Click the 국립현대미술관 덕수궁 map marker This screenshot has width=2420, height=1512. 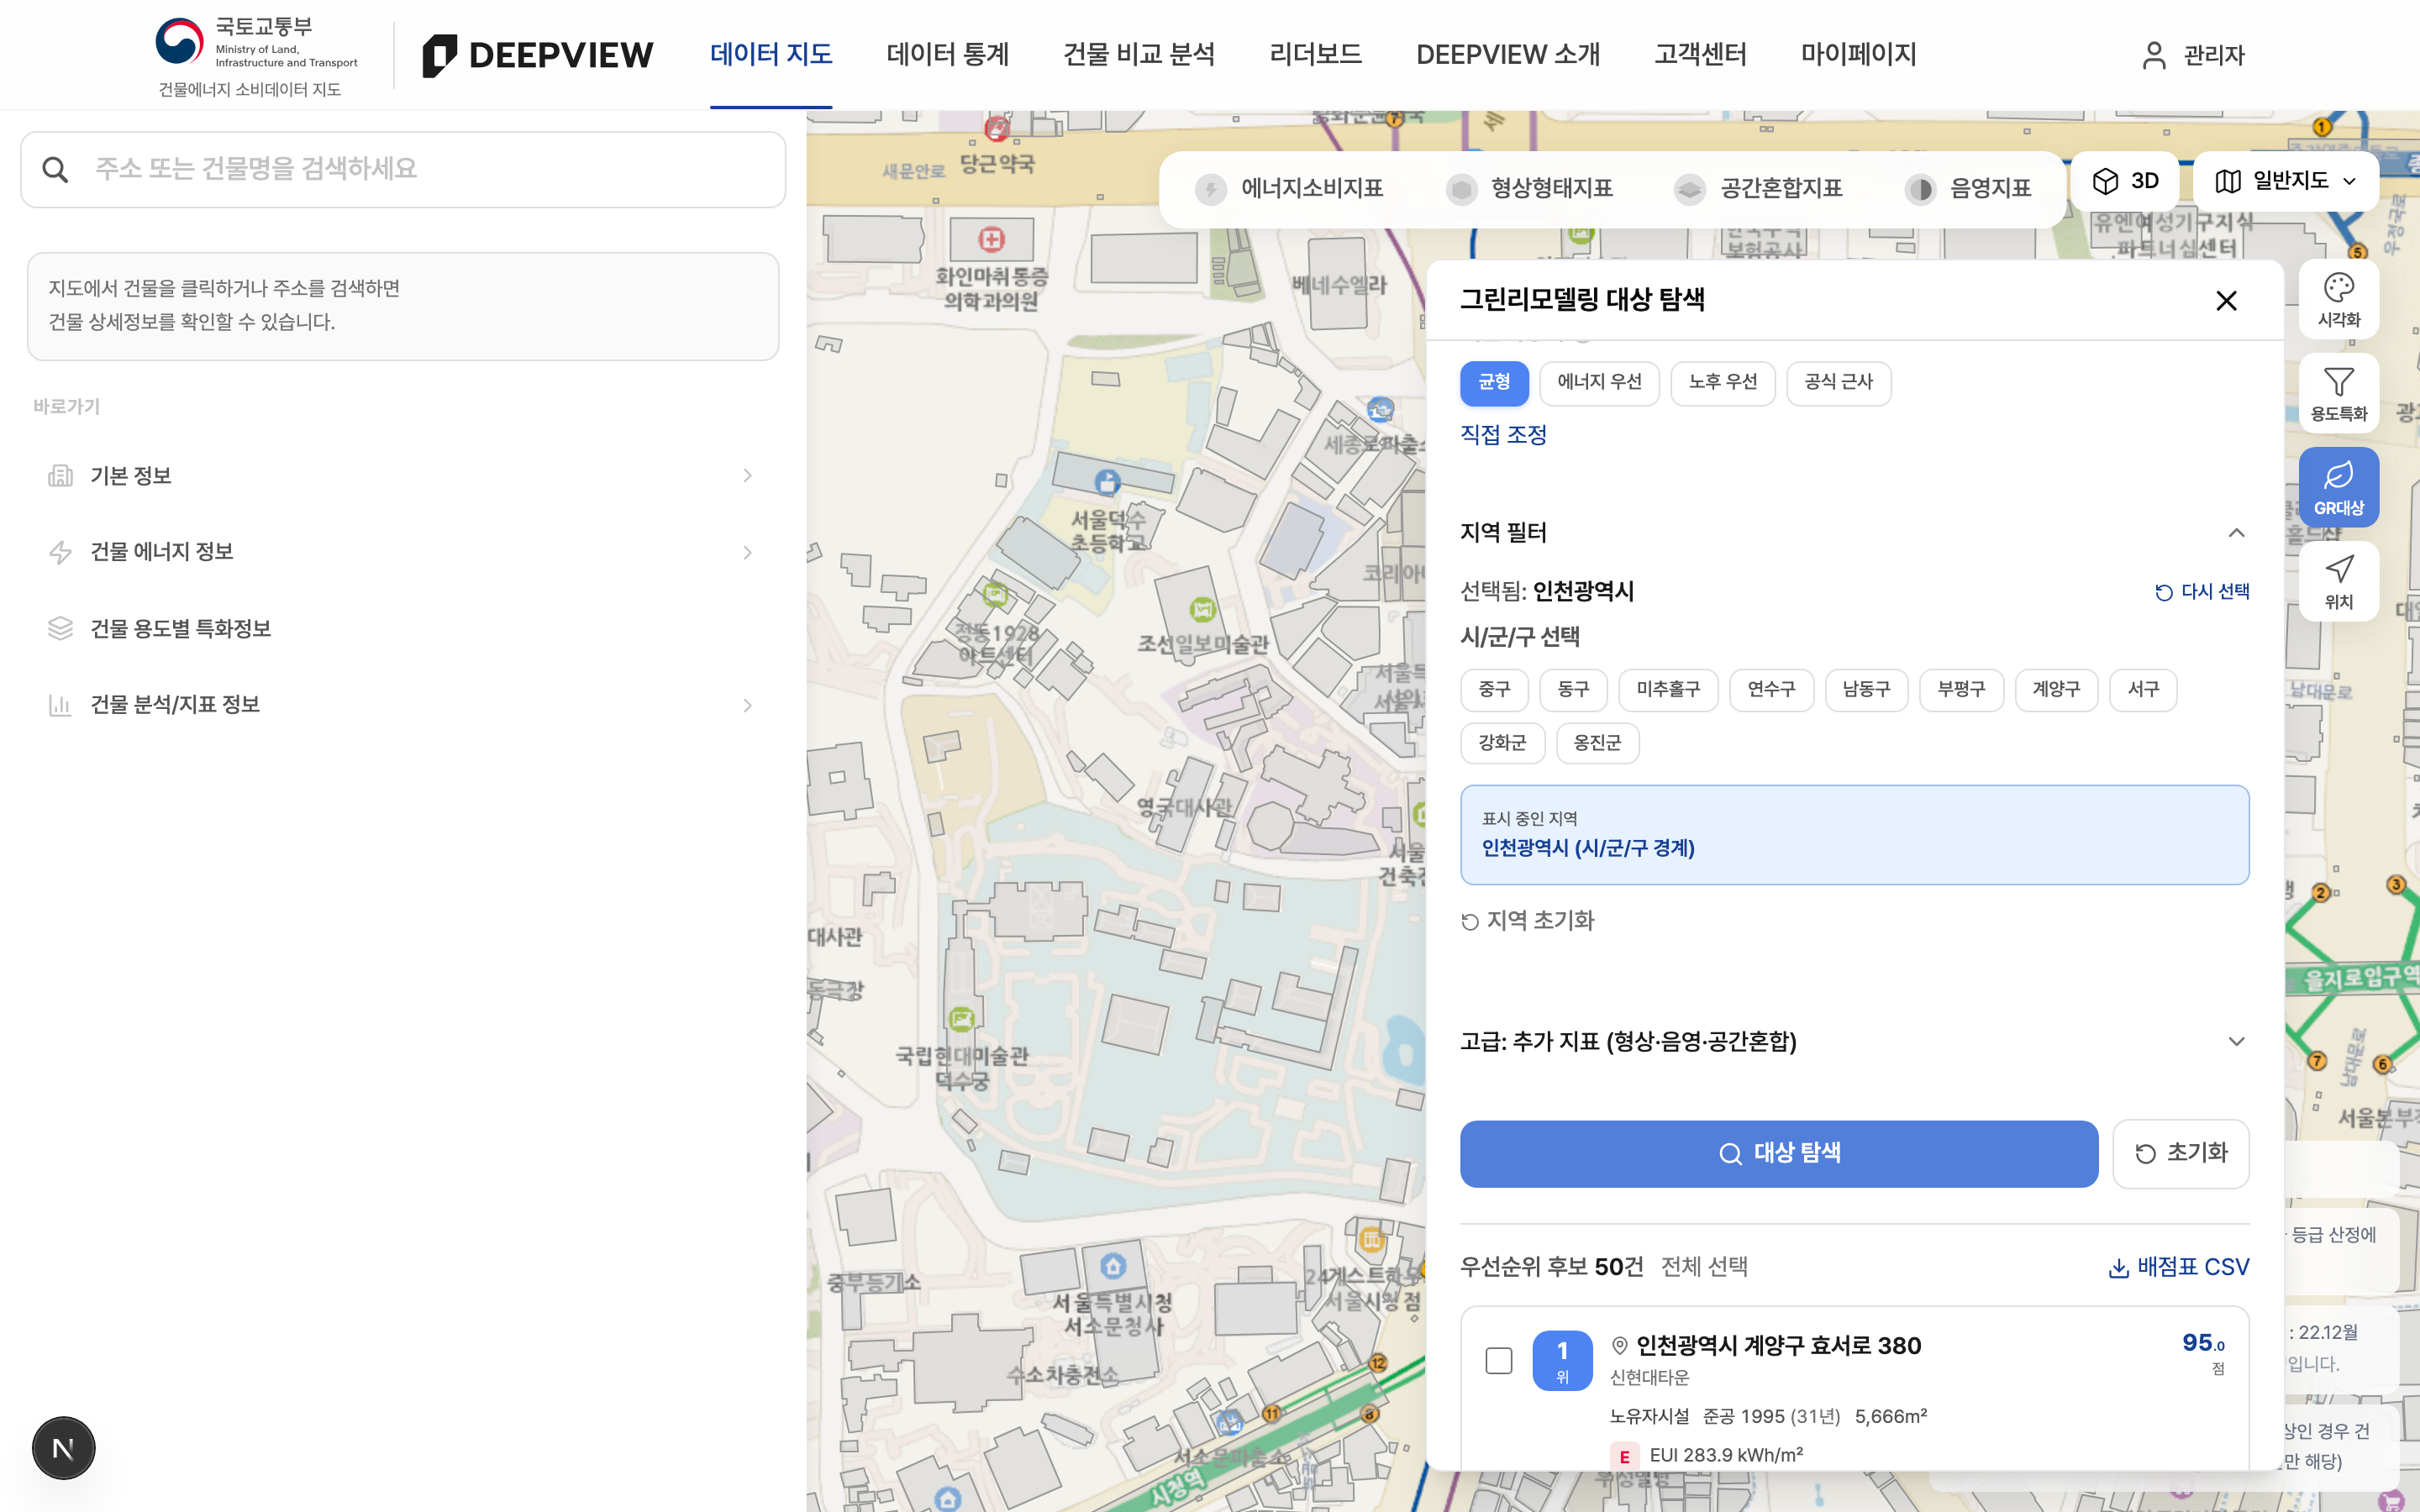(961, 1019)
